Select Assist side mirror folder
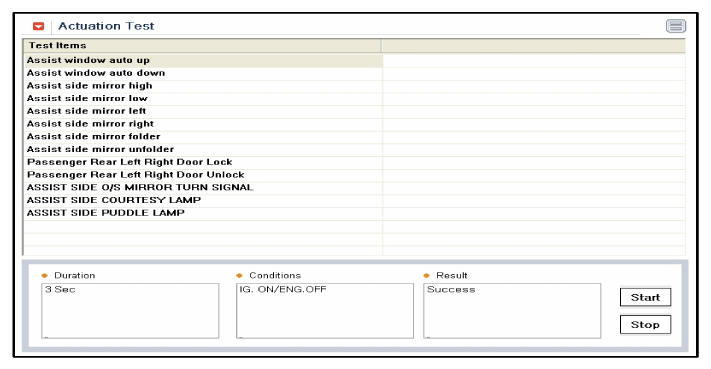Viewport: 711px width, 369px height. coord(203,136)
